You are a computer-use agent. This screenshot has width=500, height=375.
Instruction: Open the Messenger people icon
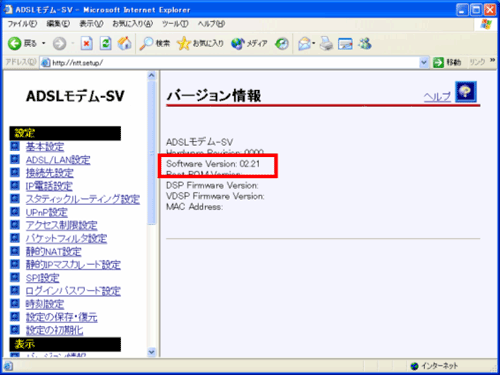pos(365,43)
